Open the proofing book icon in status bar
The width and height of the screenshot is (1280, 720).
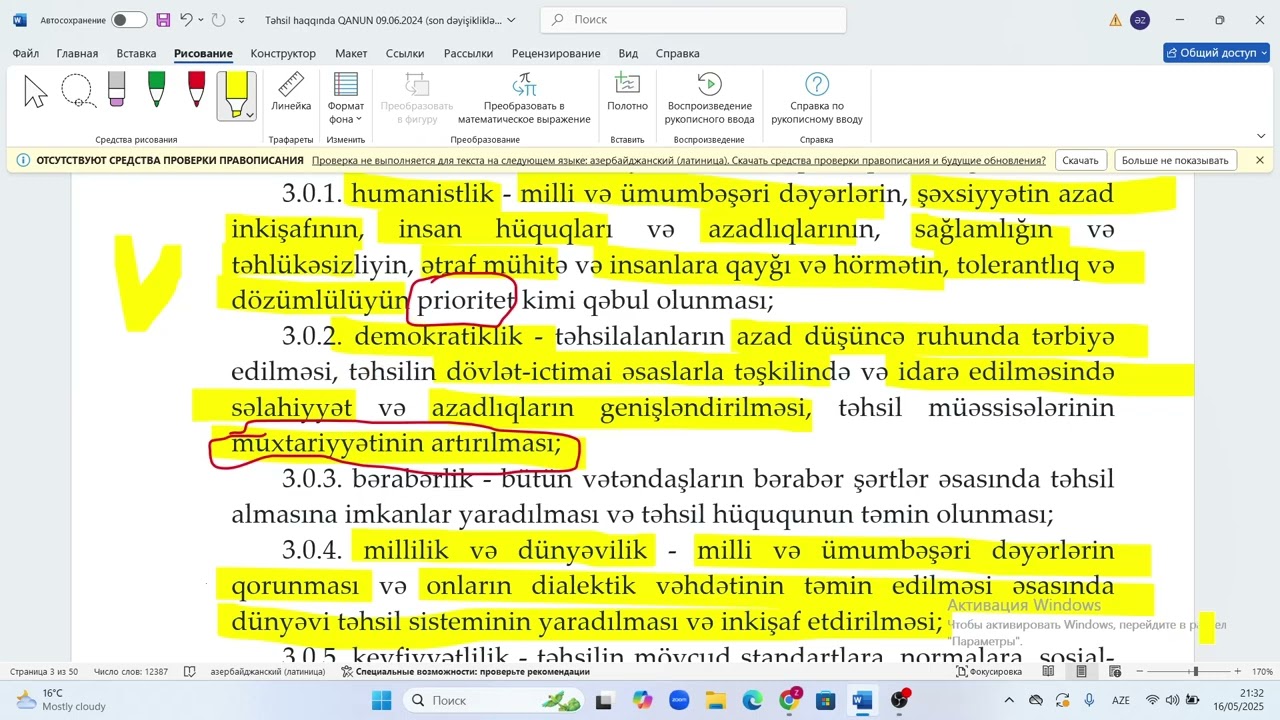[189, 672]
